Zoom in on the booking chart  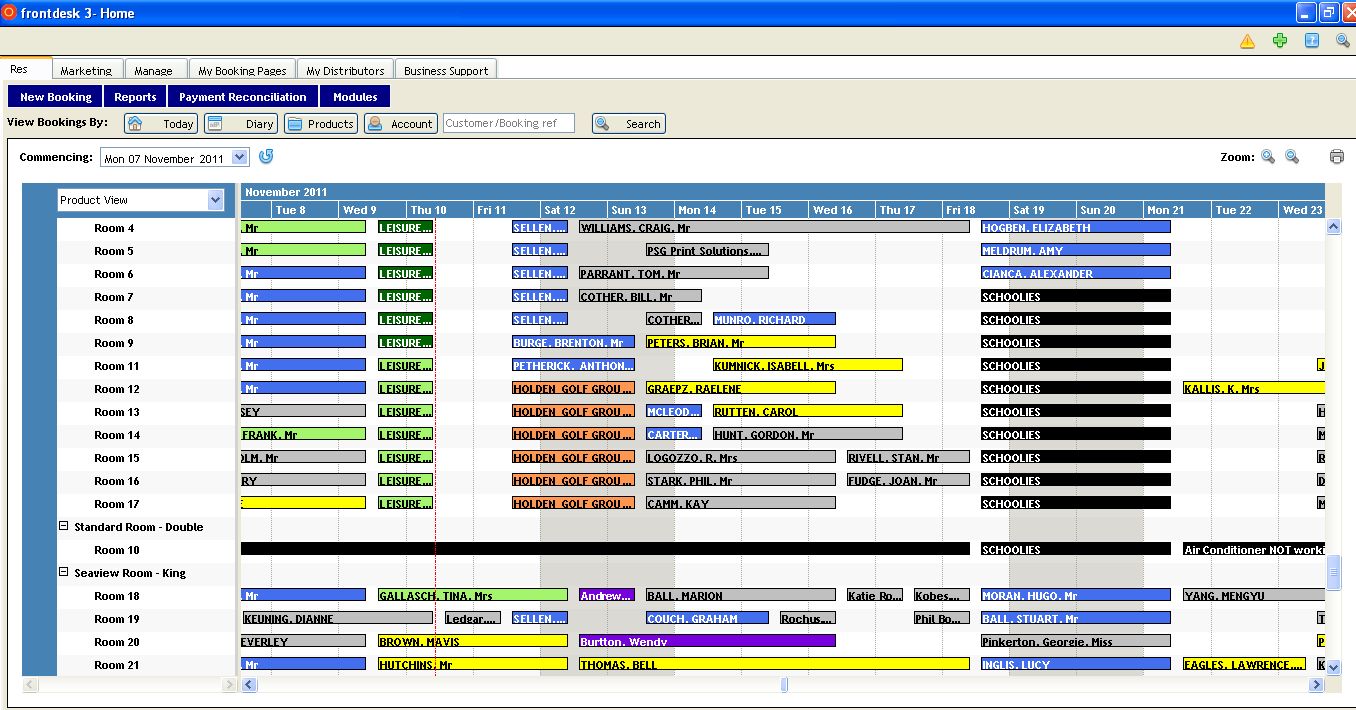click(x=1268, y=157)
